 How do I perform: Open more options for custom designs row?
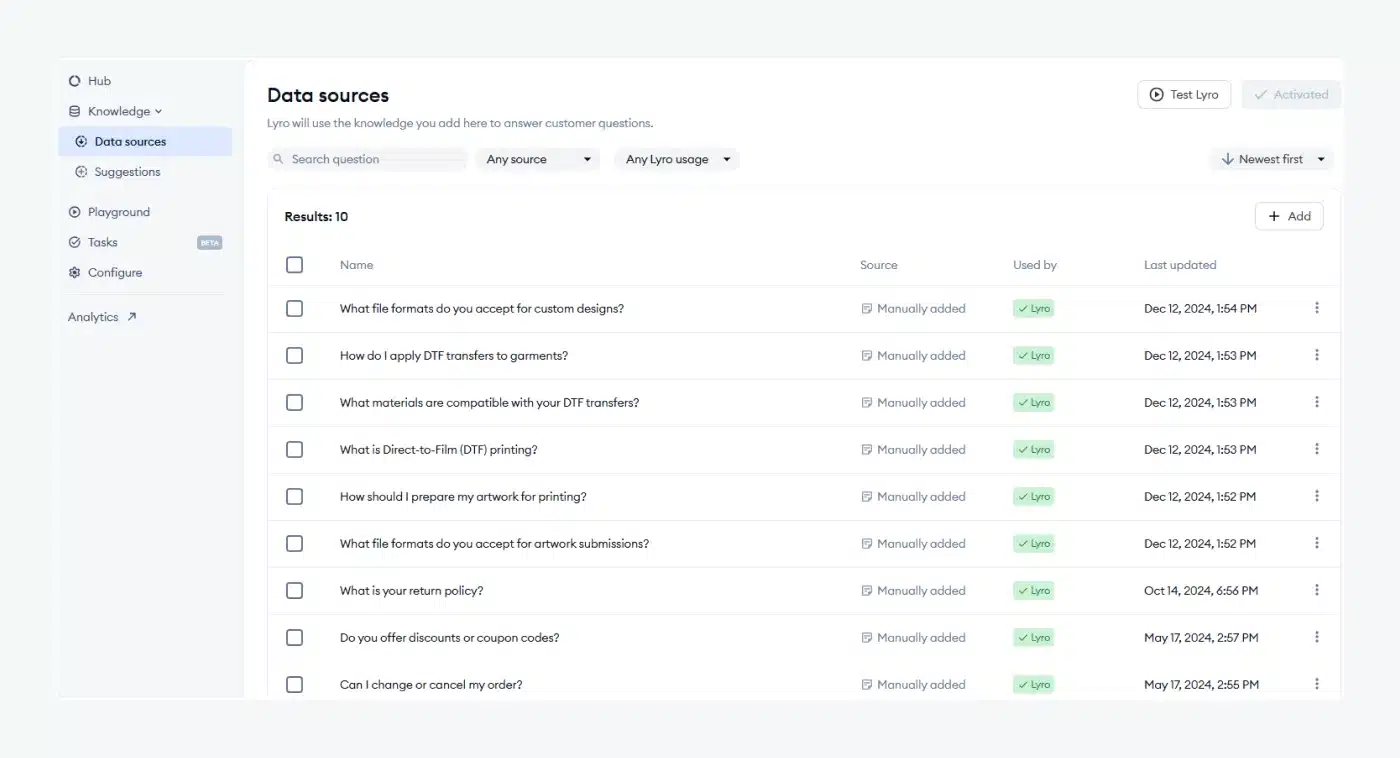[x=1317, y=308]
